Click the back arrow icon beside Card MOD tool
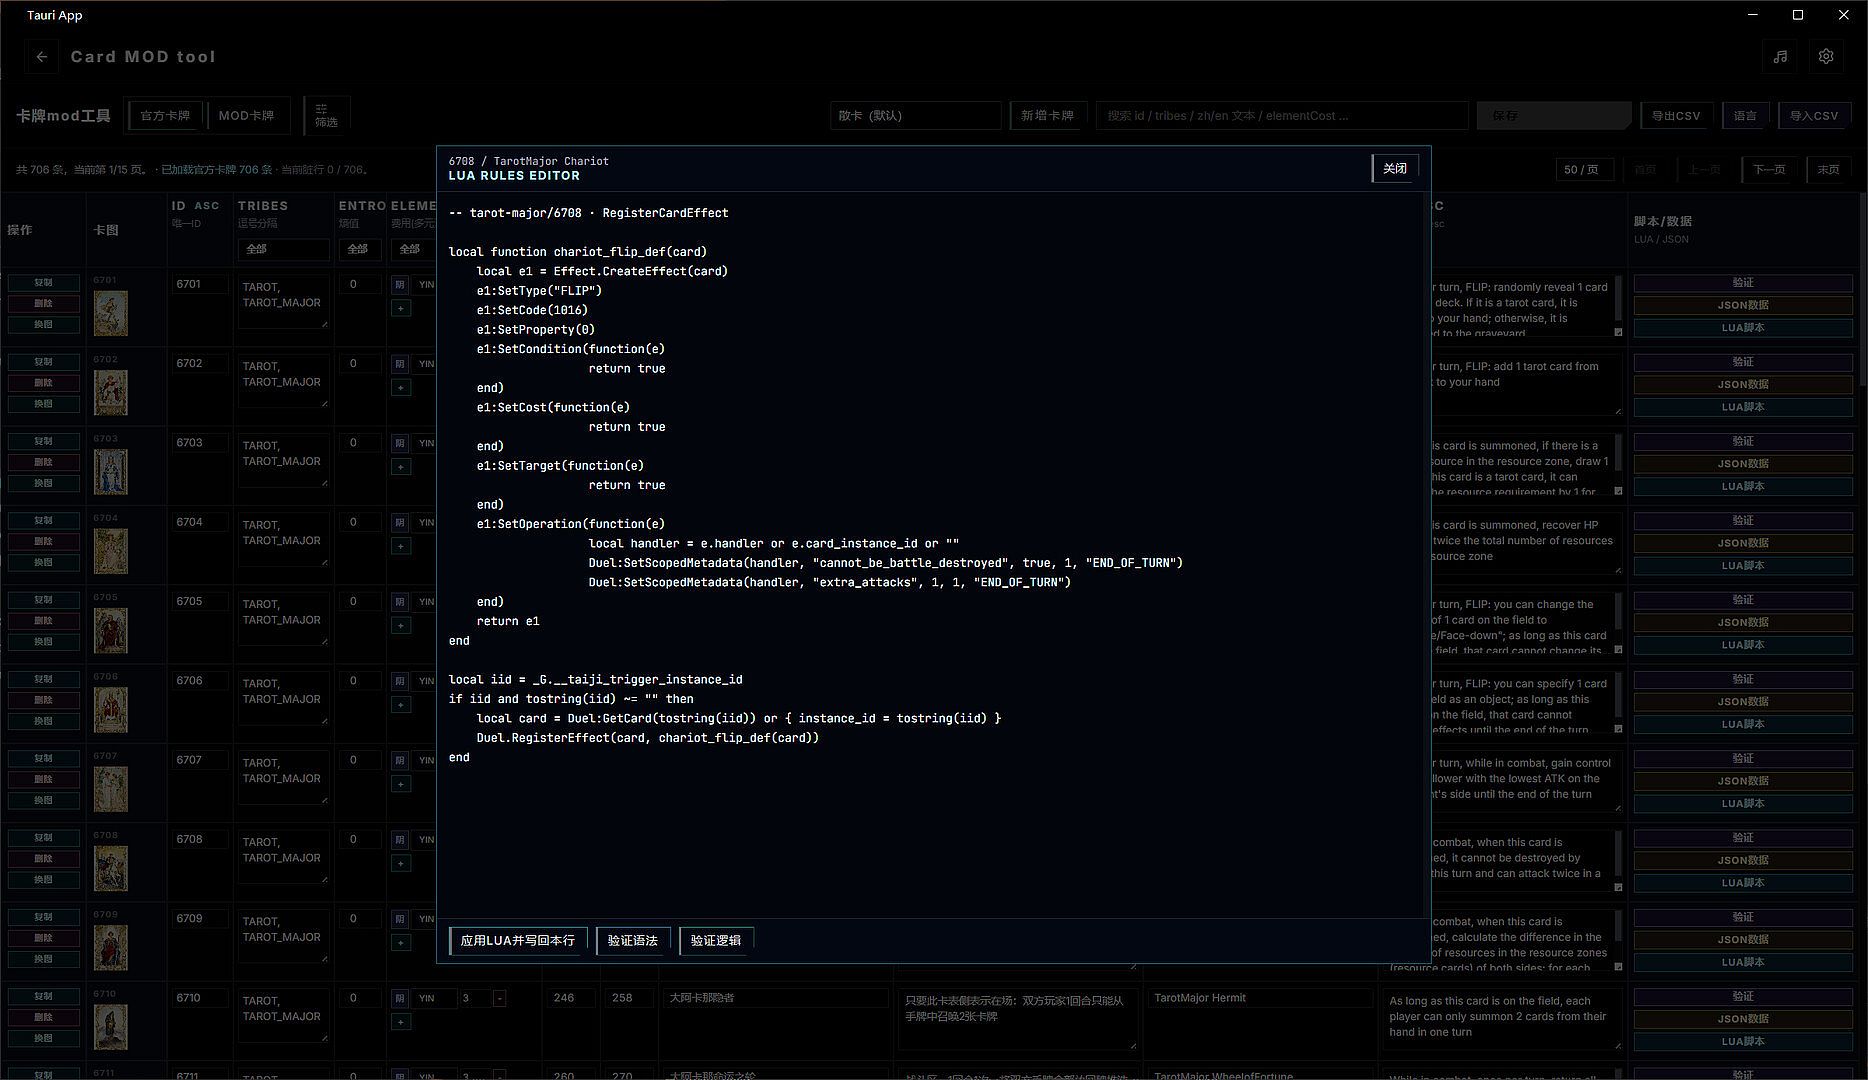 [x=41, y=57]
